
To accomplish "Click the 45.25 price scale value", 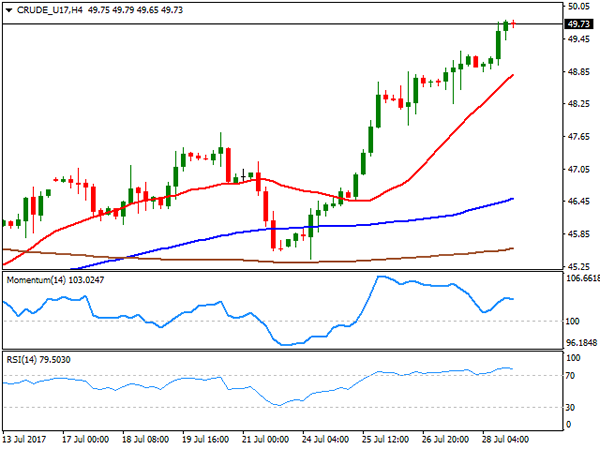I will 579,266.
